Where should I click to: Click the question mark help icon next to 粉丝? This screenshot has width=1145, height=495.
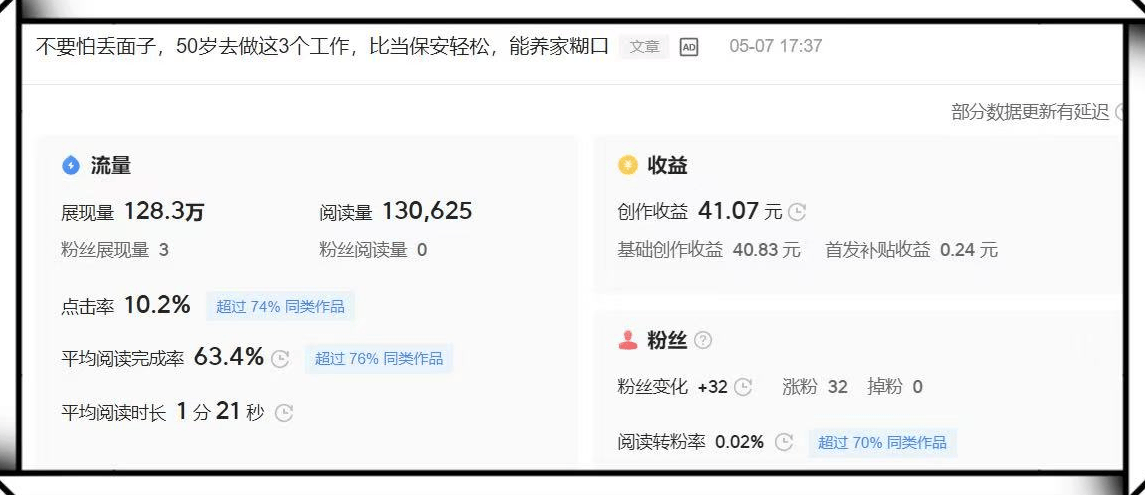pos(703,341)
